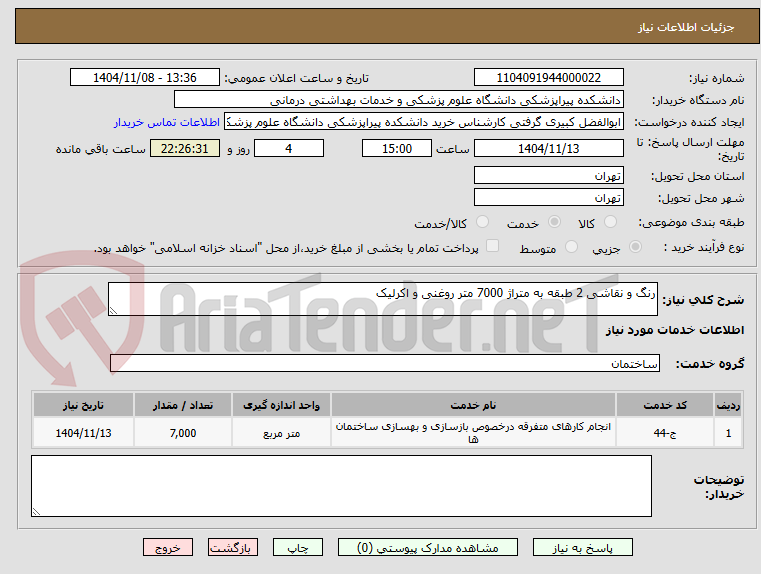Toggle the اسناد خزانه اسلامی payment checkbox

tap(493, 246)
